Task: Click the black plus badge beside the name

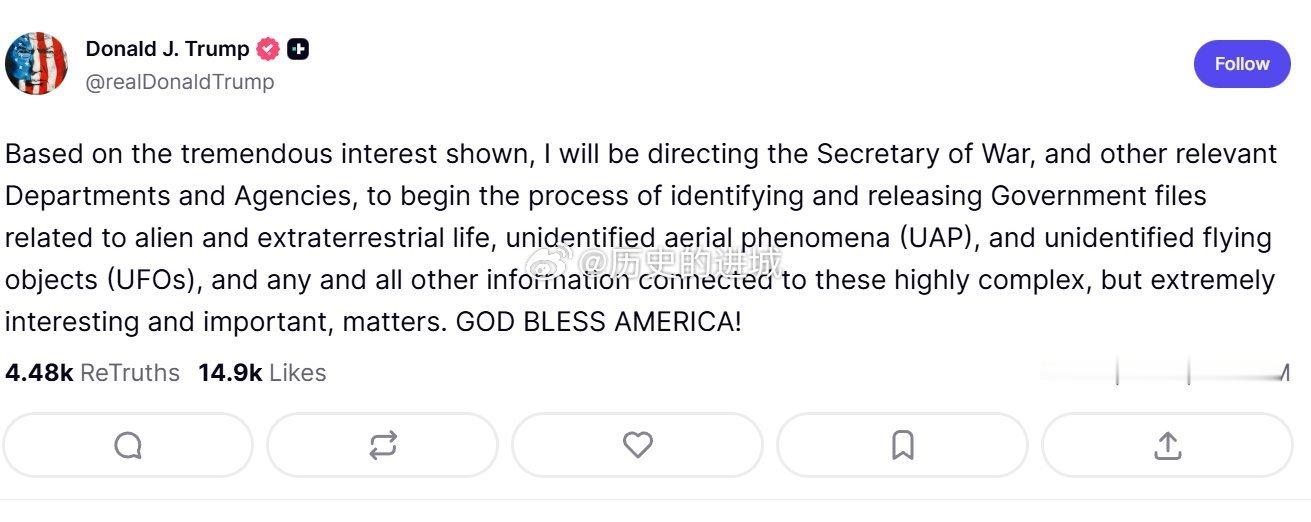Action: click(x=298, y=49)
